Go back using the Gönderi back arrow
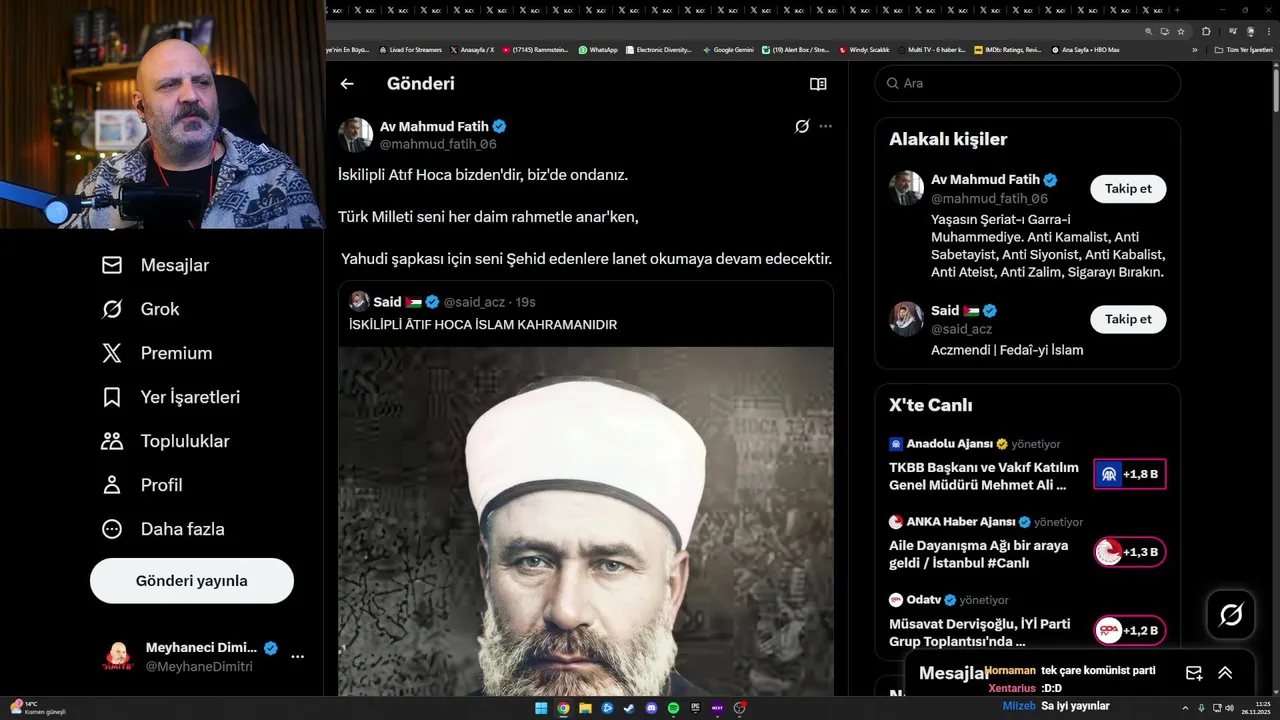The width and height of the screenshot is (1280, 720). 347,84
